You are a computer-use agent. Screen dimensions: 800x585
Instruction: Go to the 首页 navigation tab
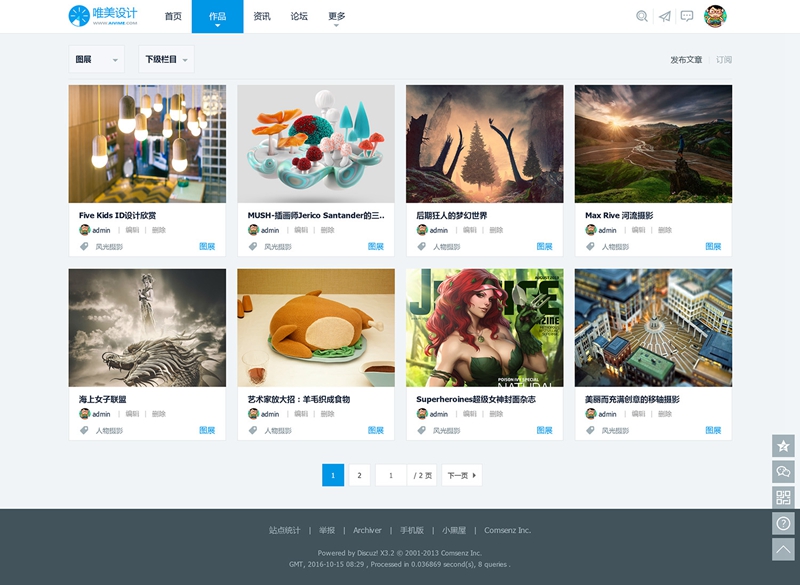coord(173,17)
